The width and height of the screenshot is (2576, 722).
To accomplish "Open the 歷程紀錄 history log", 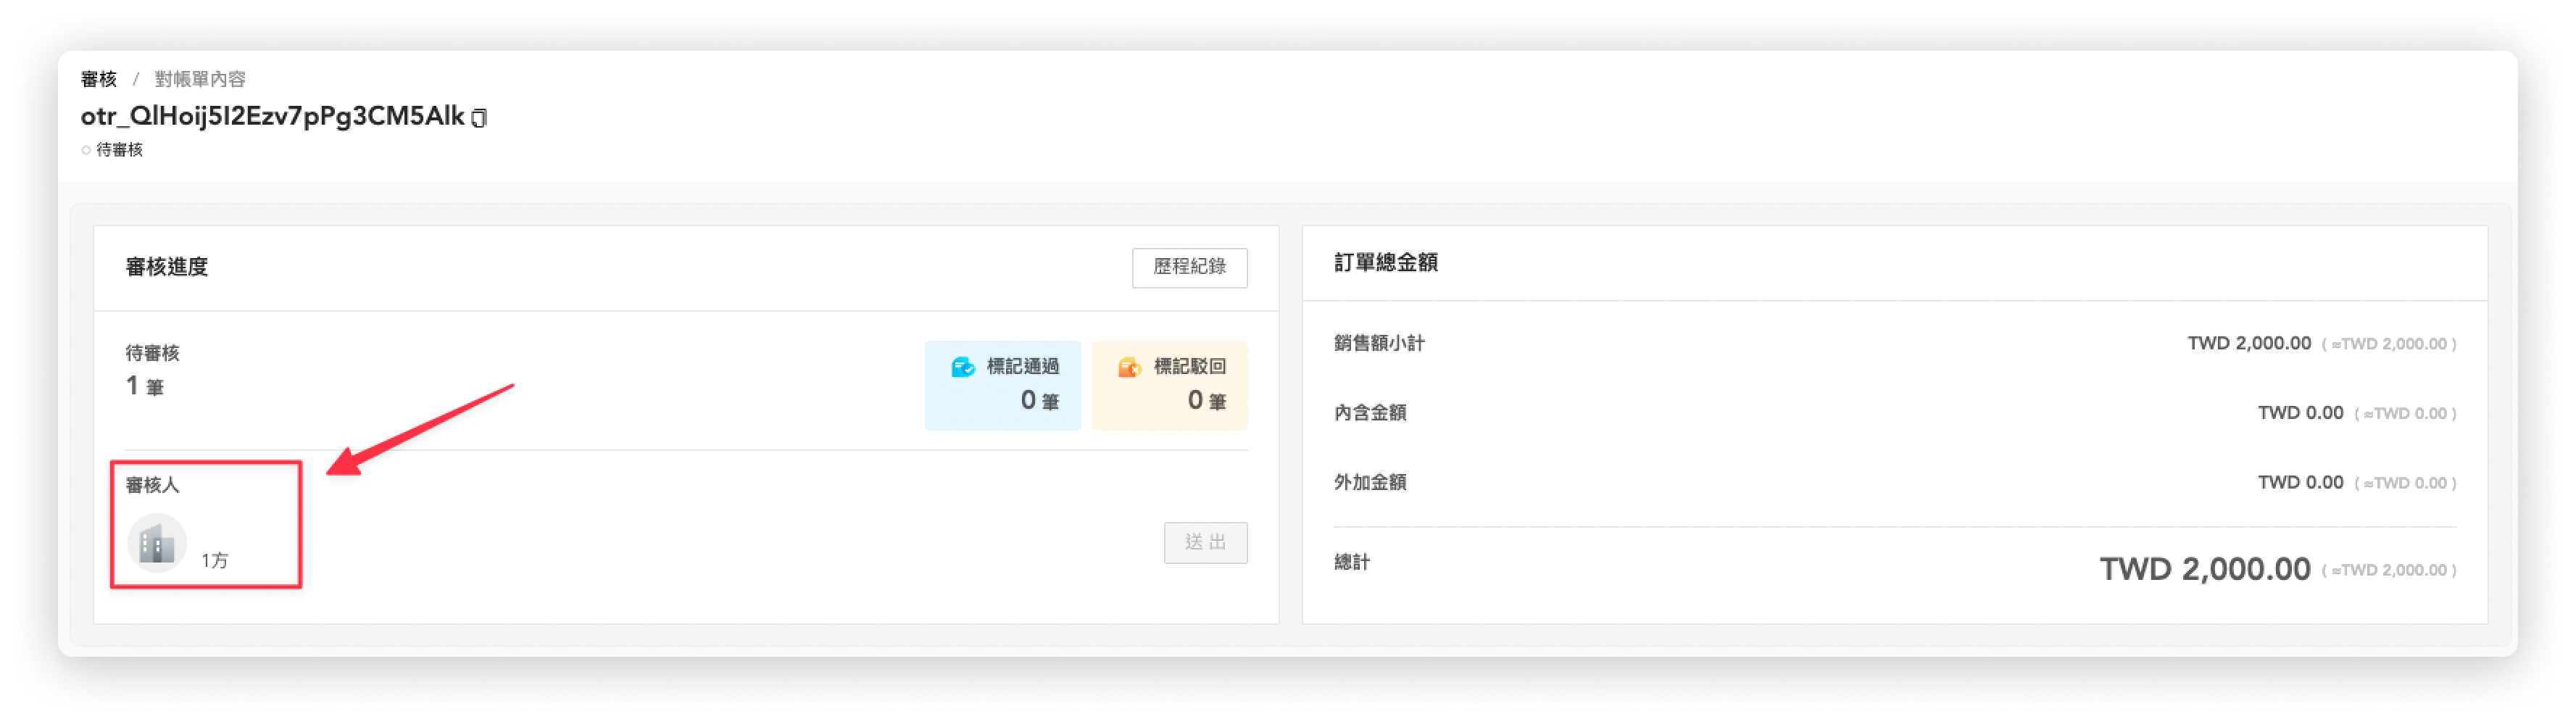I will (x=1189, y=267).
